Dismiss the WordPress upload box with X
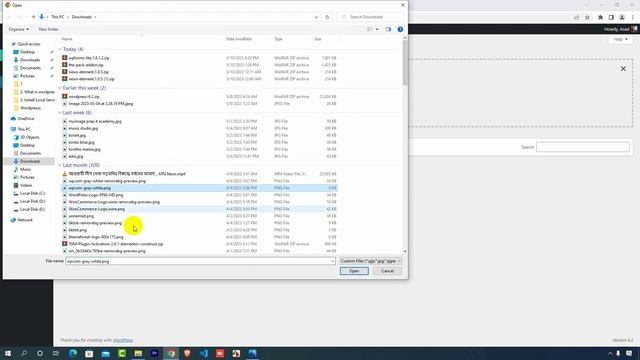 623,69
